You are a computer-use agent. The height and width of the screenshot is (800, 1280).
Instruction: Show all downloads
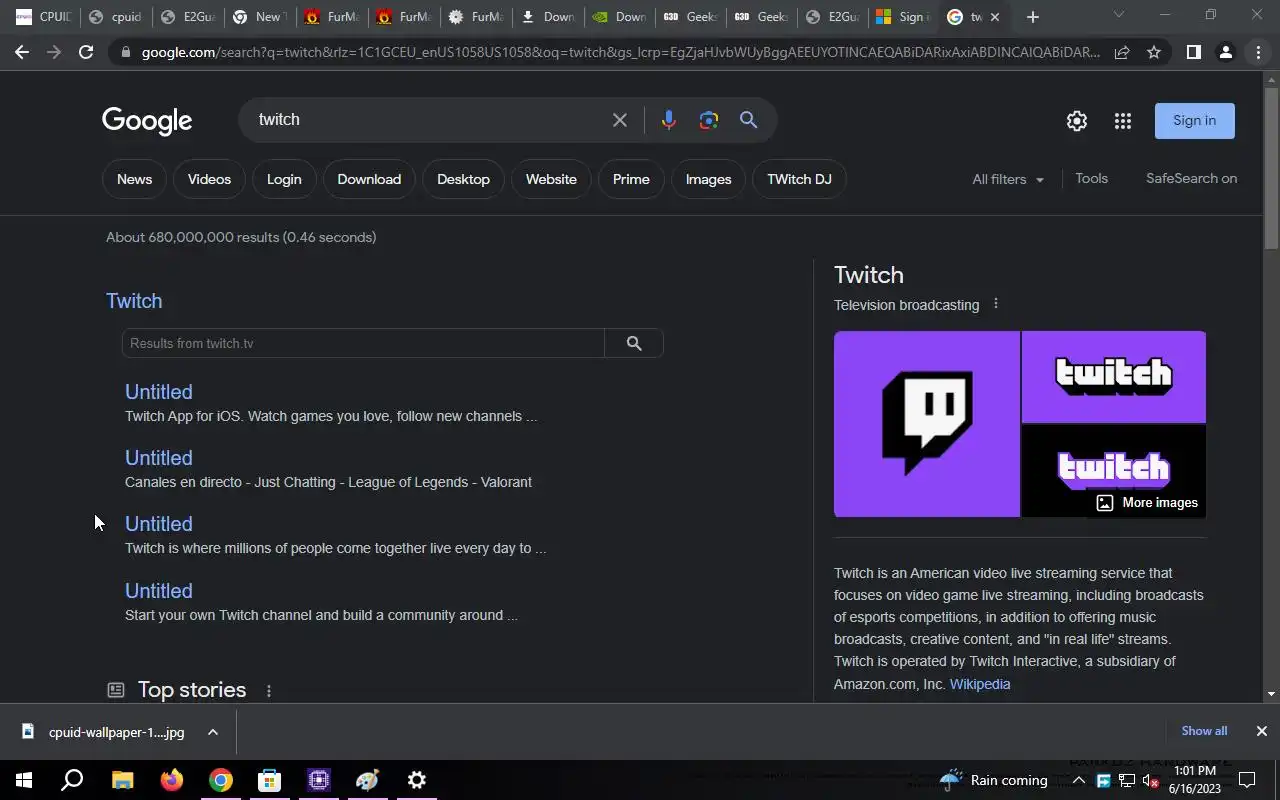coord(1204,731)
